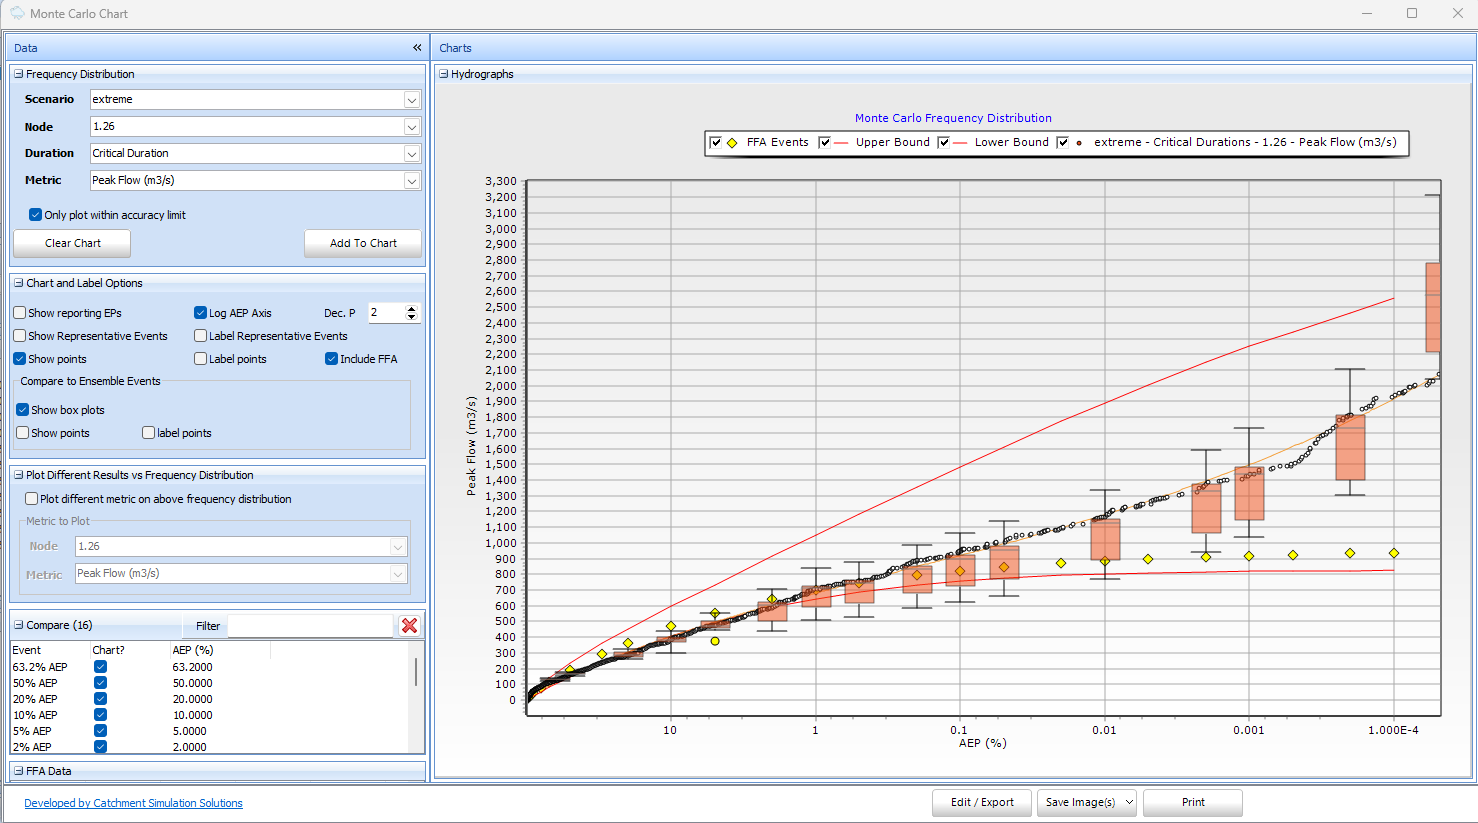Open the Developed by Catchment Simulation Solutions link

[x=133, y=803]
